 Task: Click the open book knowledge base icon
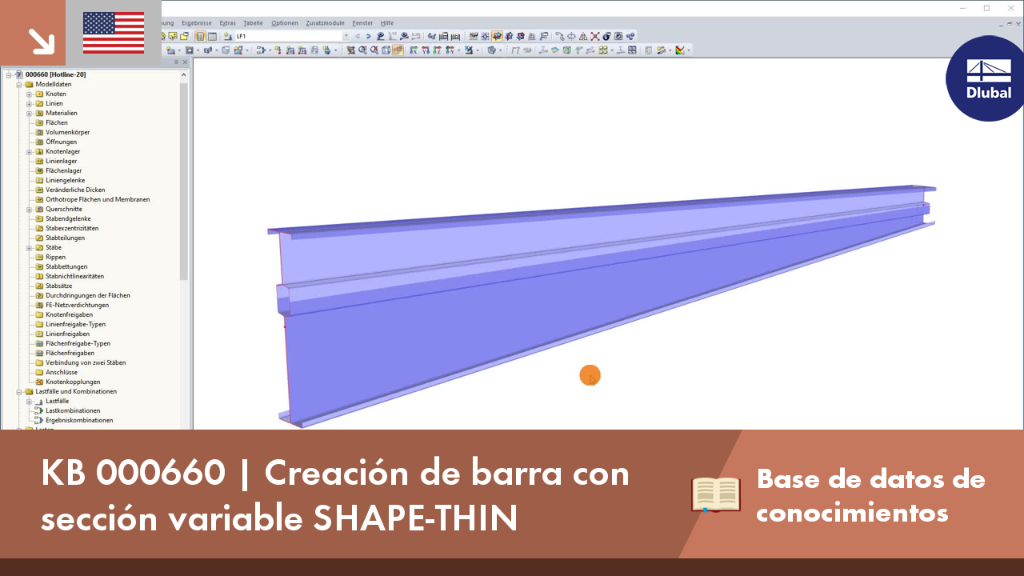(716, 494)
